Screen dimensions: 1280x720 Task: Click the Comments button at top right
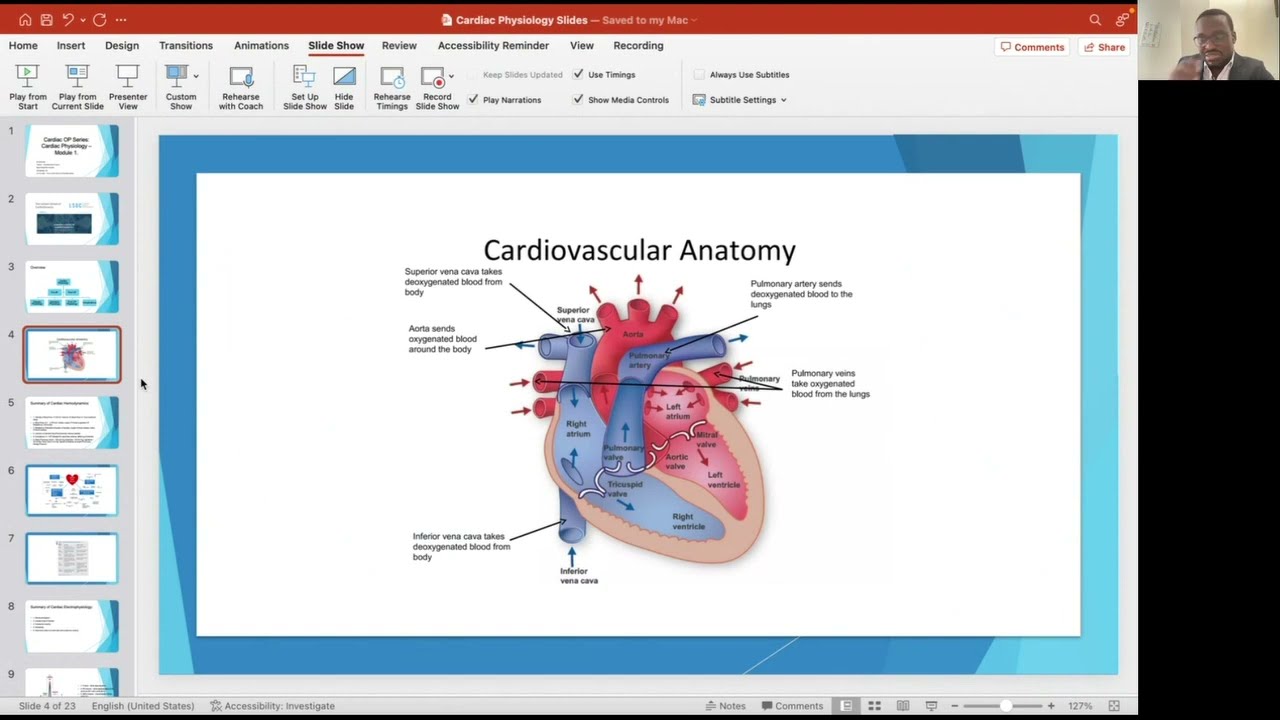1032,47
